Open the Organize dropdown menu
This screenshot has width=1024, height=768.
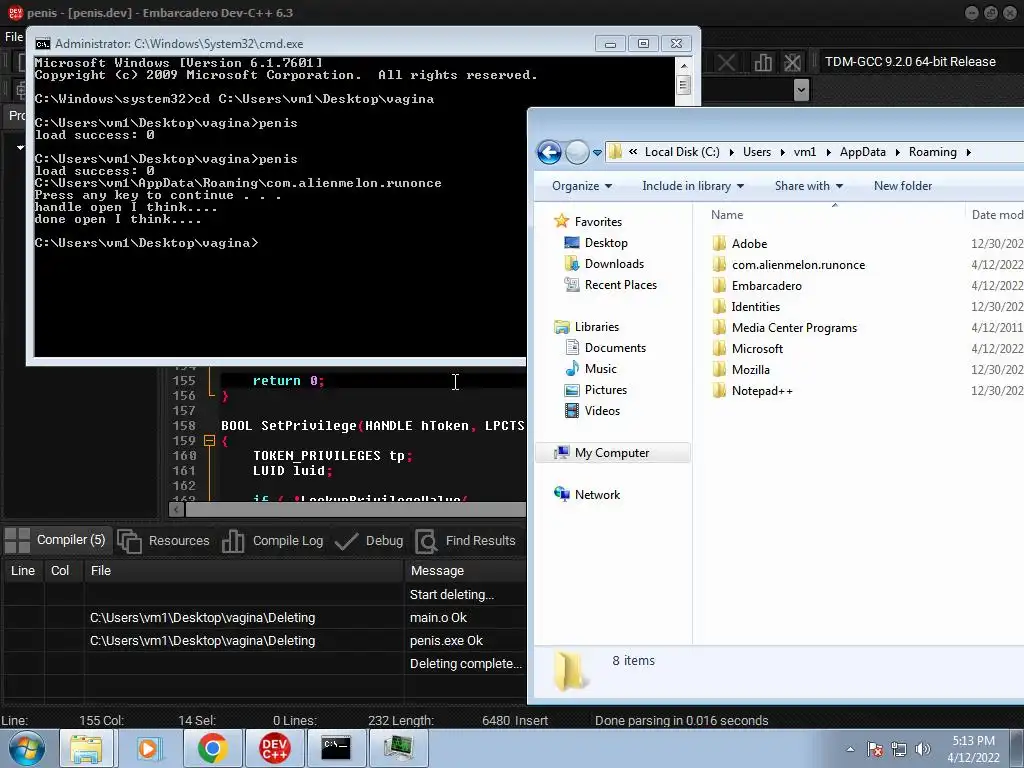pos(582,186)
